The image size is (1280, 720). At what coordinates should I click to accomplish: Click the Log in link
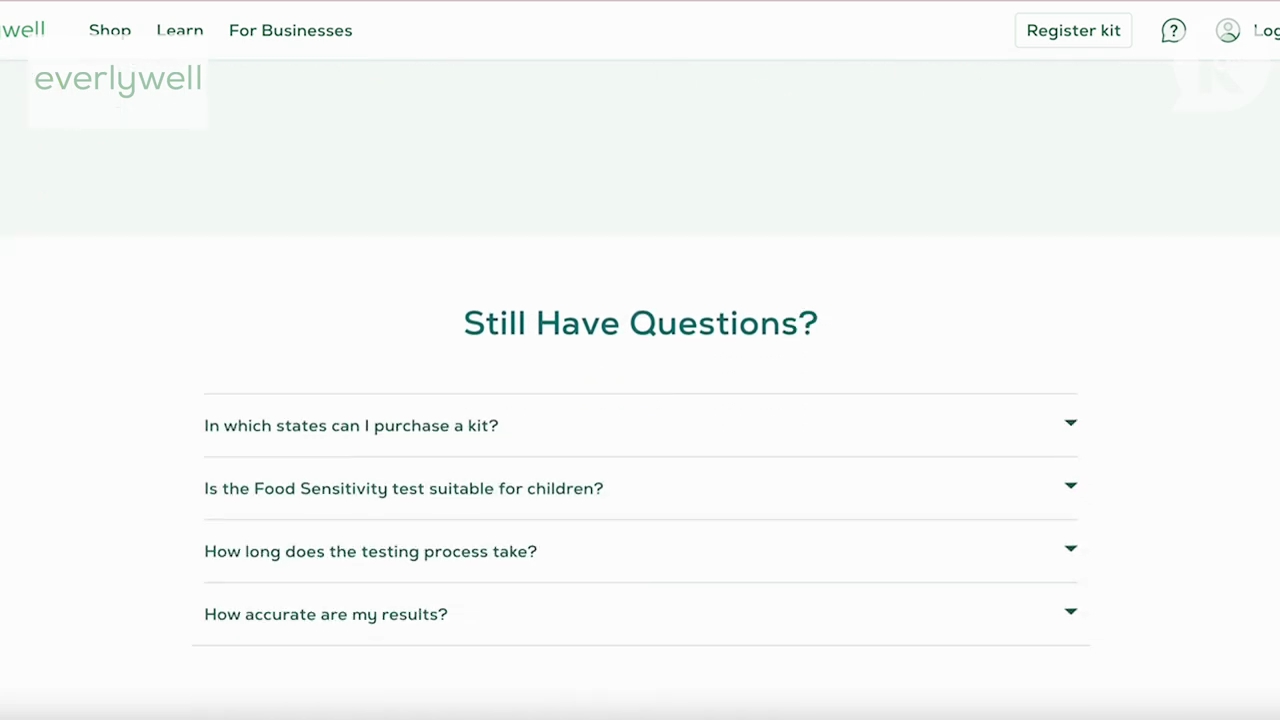click(x=1265, y=31)
